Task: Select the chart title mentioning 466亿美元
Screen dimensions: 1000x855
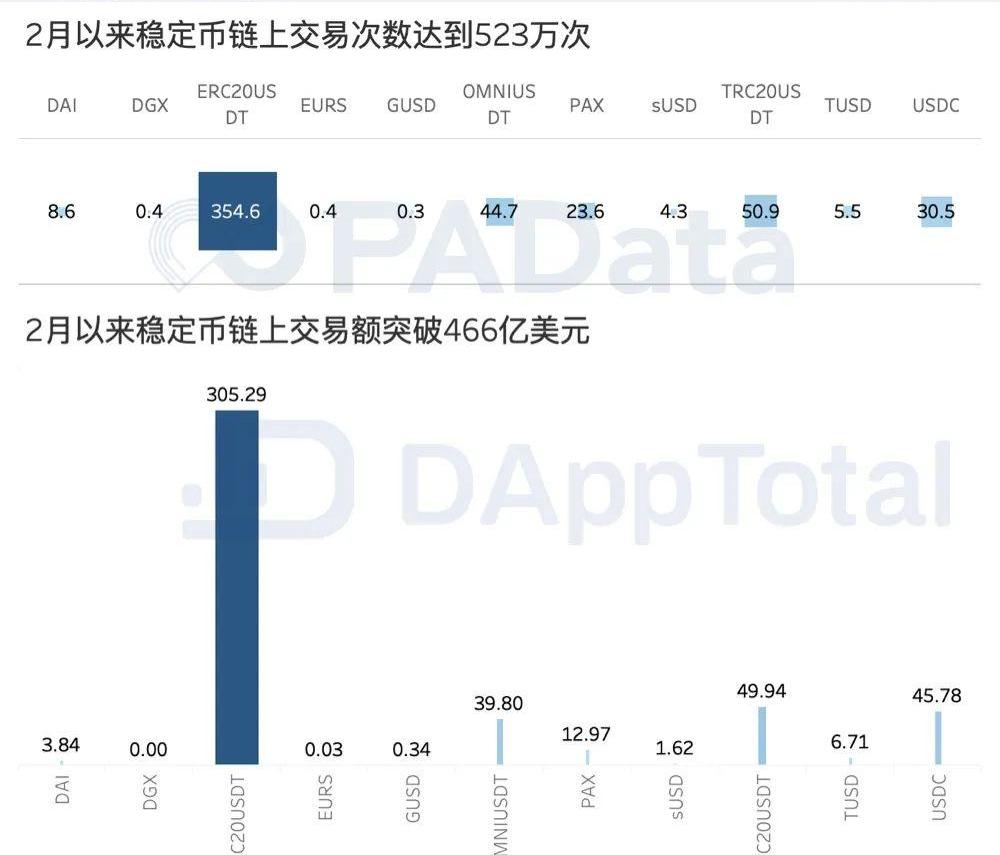Action: click(x=308, y=331)
